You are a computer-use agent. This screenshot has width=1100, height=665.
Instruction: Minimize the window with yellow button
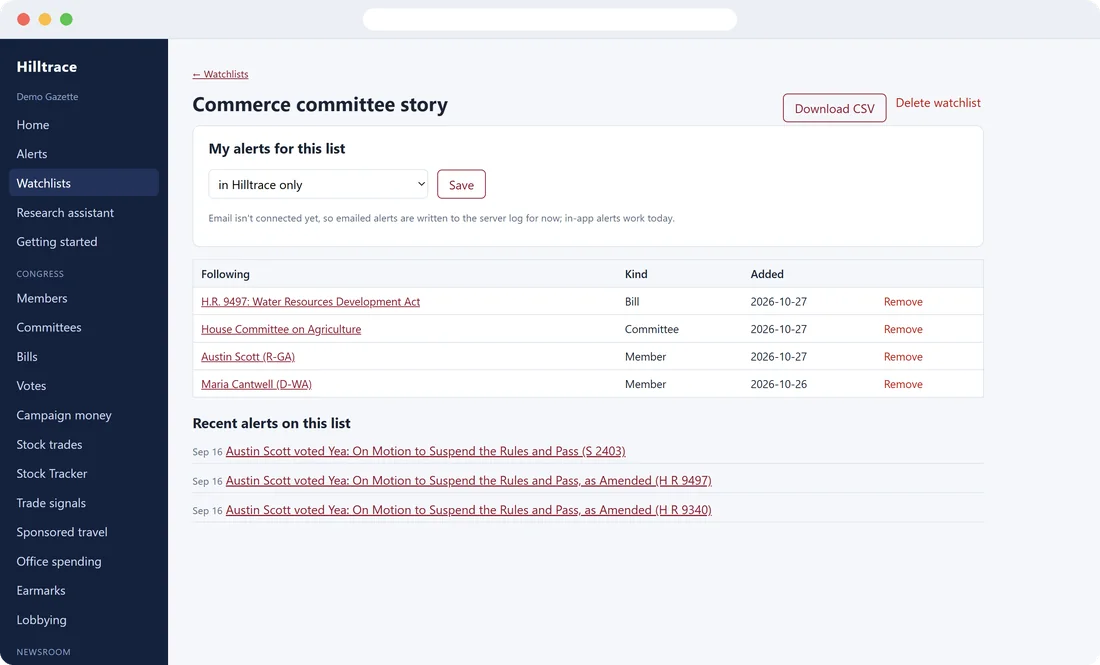pyautogui.click(x=45, y=19)
